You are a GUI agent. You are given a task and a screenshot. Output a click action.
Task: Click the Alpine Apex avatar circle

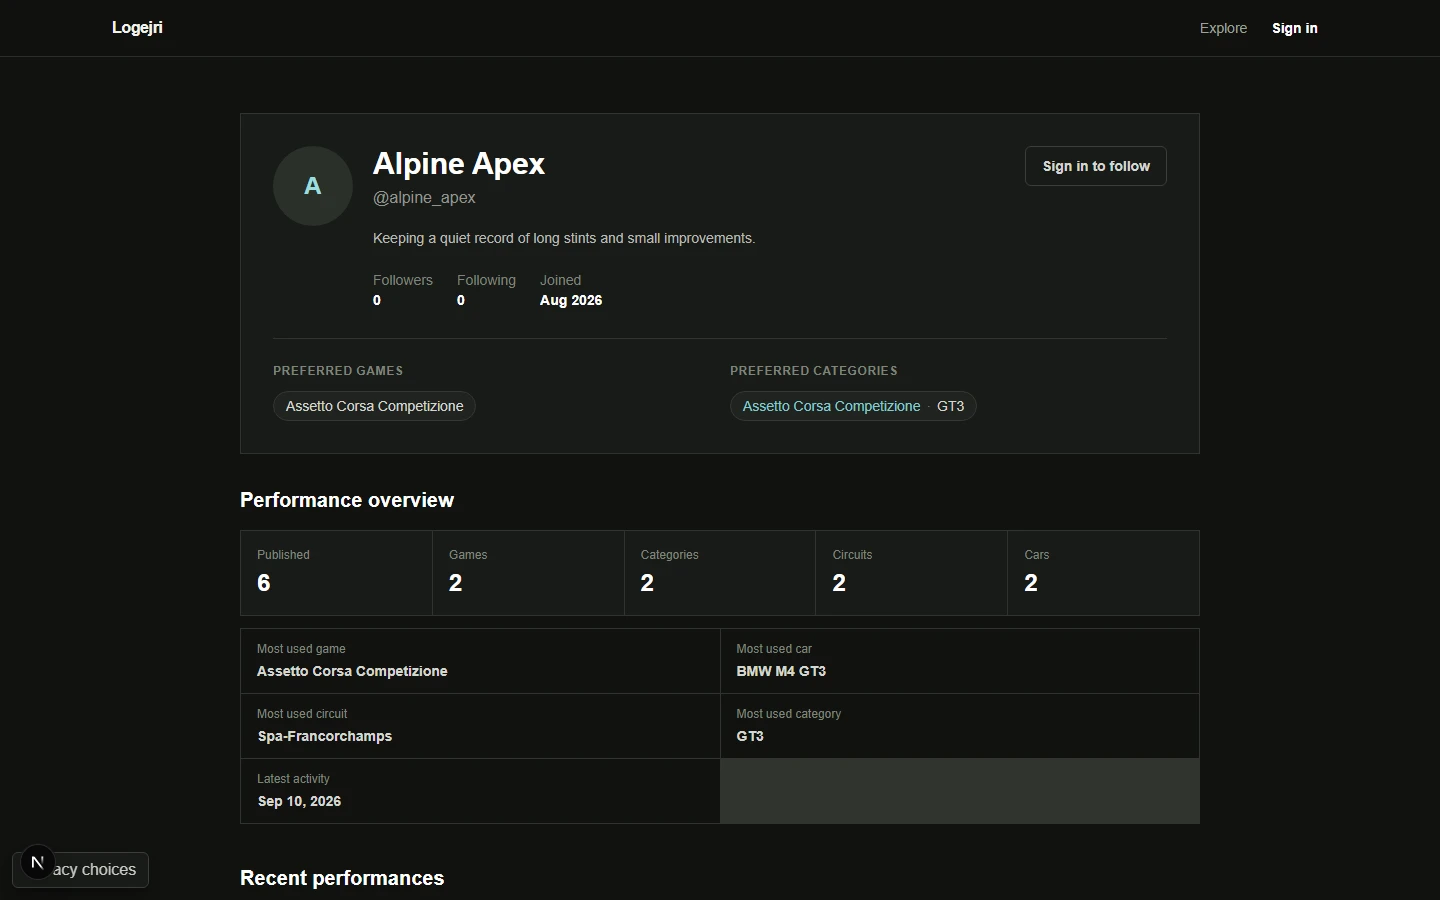[x=313, y=186]
